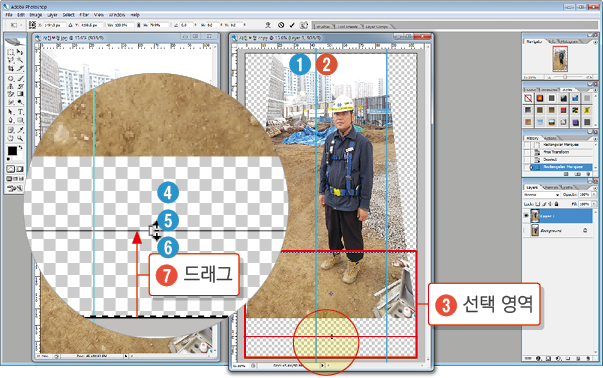Select the Blur tool

coord(10,102)
